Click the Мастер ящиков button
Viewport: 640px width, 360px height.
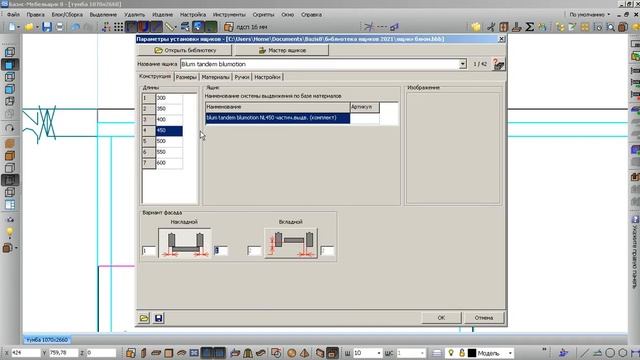(282, 50)
